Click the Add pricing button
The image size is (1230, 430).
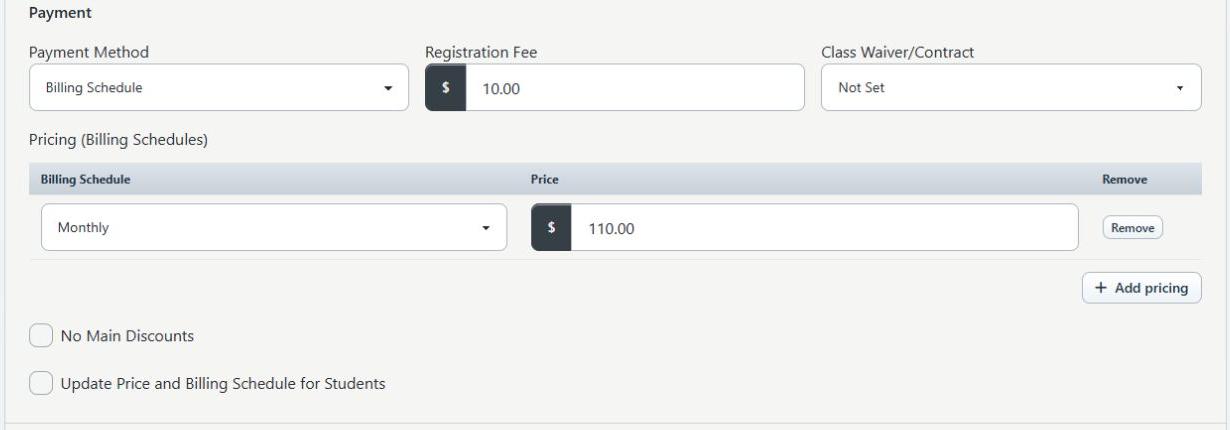pos(1142,288)
